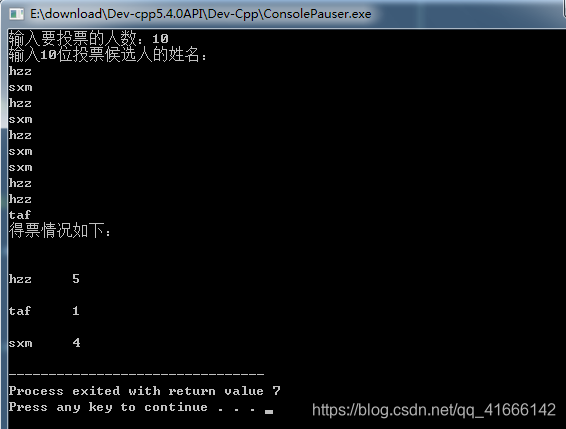Click the Press any key to continue text
The height and width of the screenshot is (429, 566).
132,407
